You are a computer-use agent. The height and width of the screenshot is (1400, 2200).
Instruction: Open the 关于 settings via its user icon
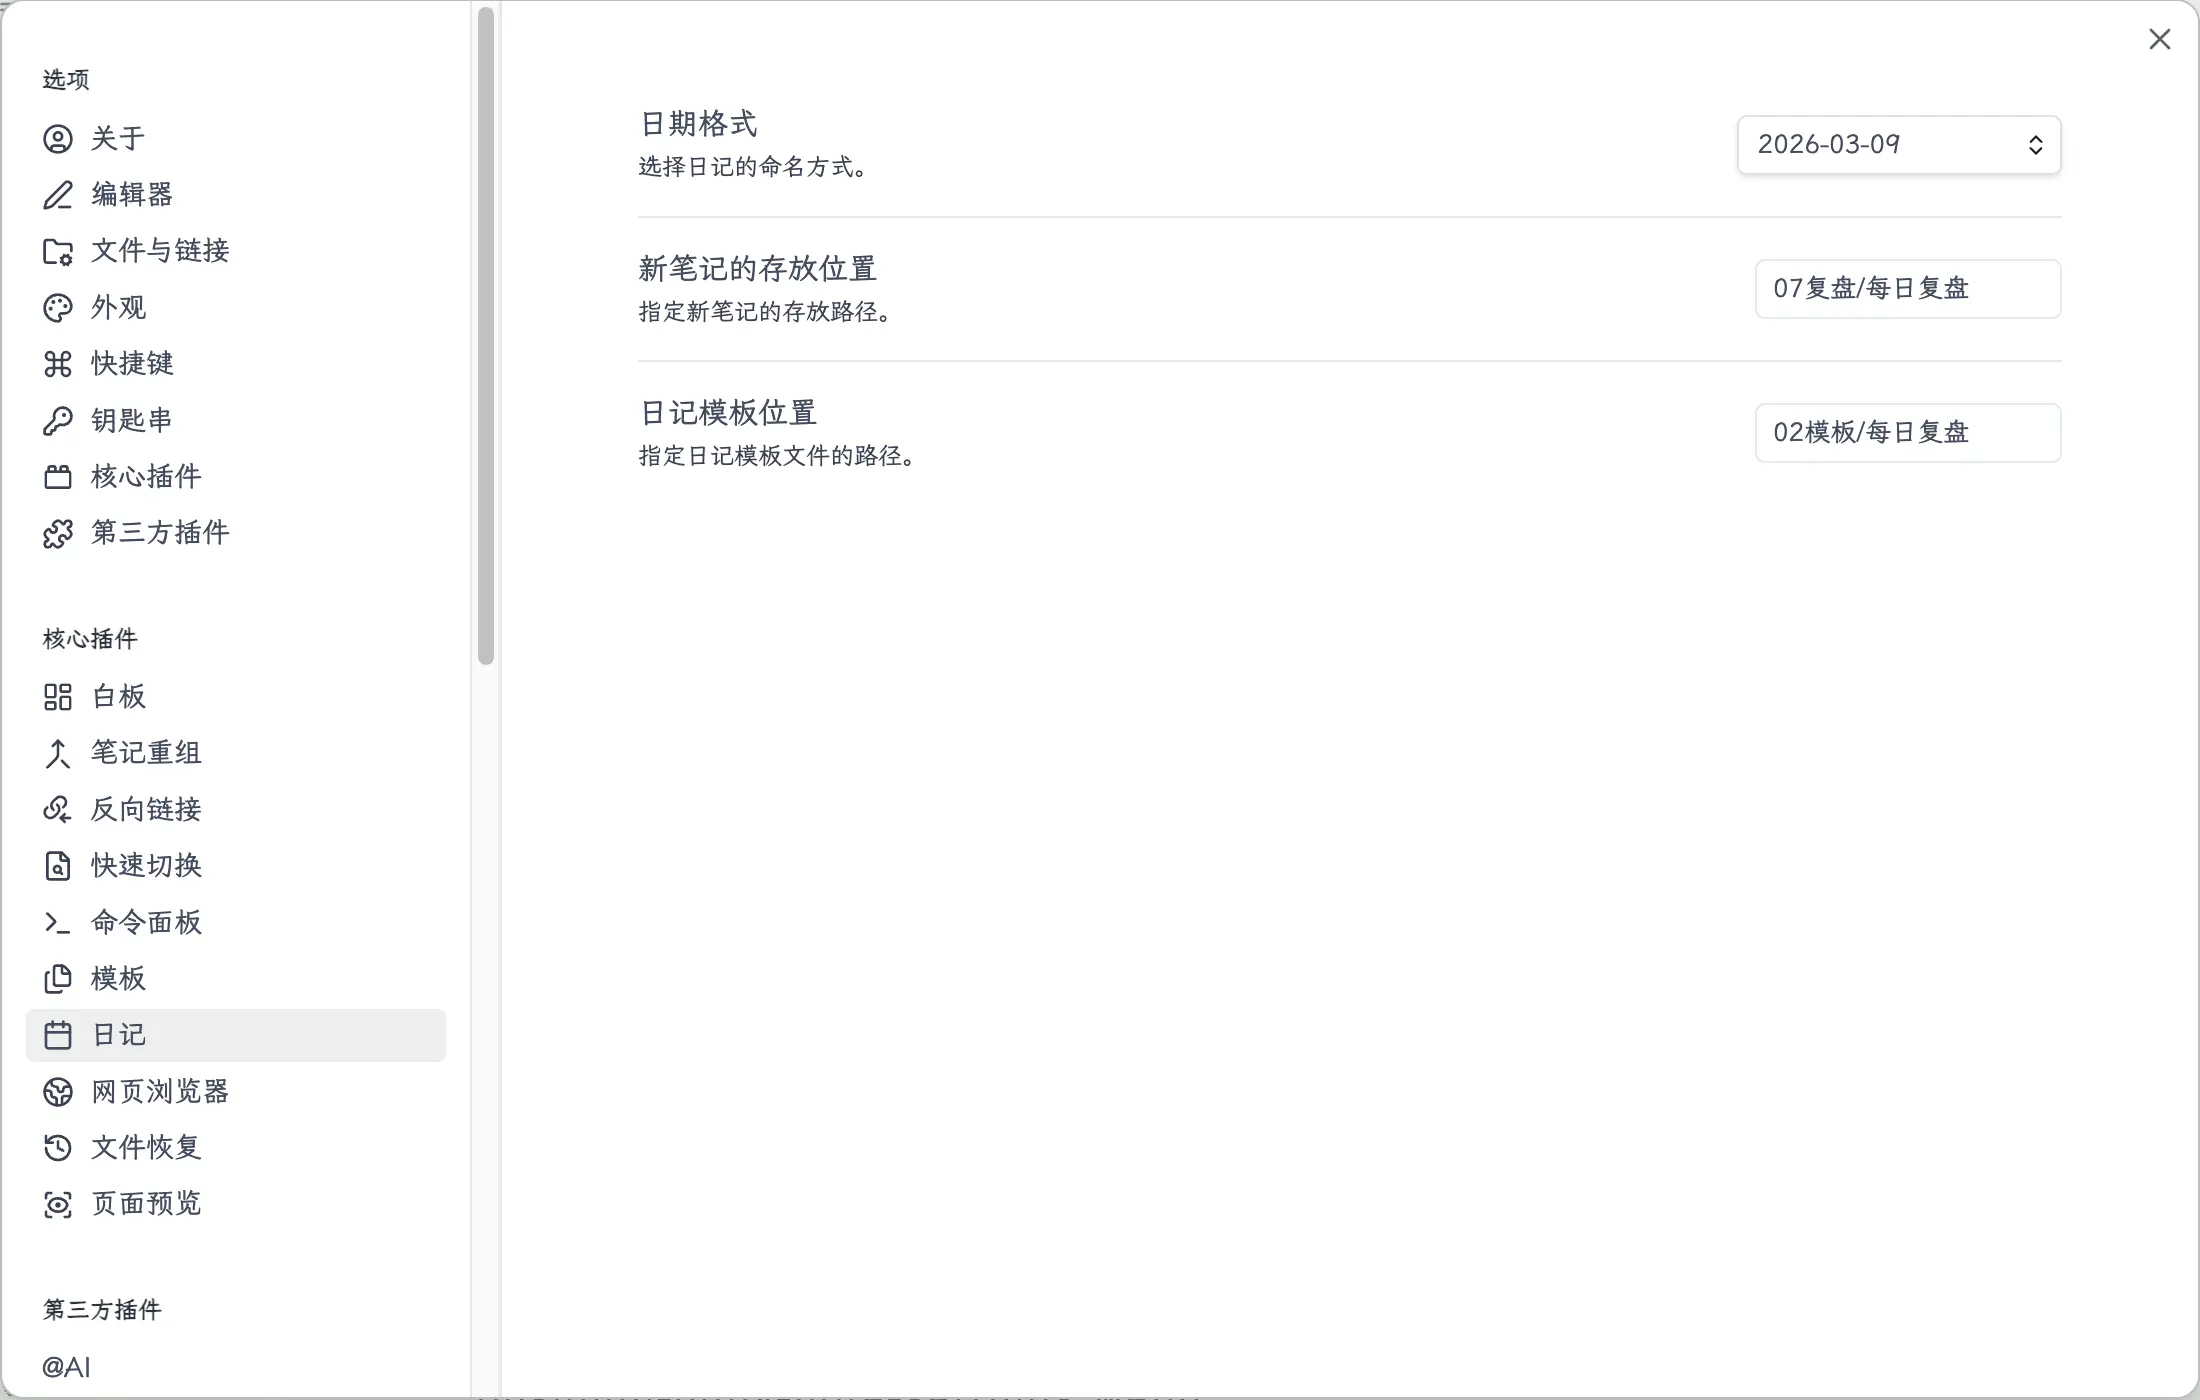tap(58, 139)
